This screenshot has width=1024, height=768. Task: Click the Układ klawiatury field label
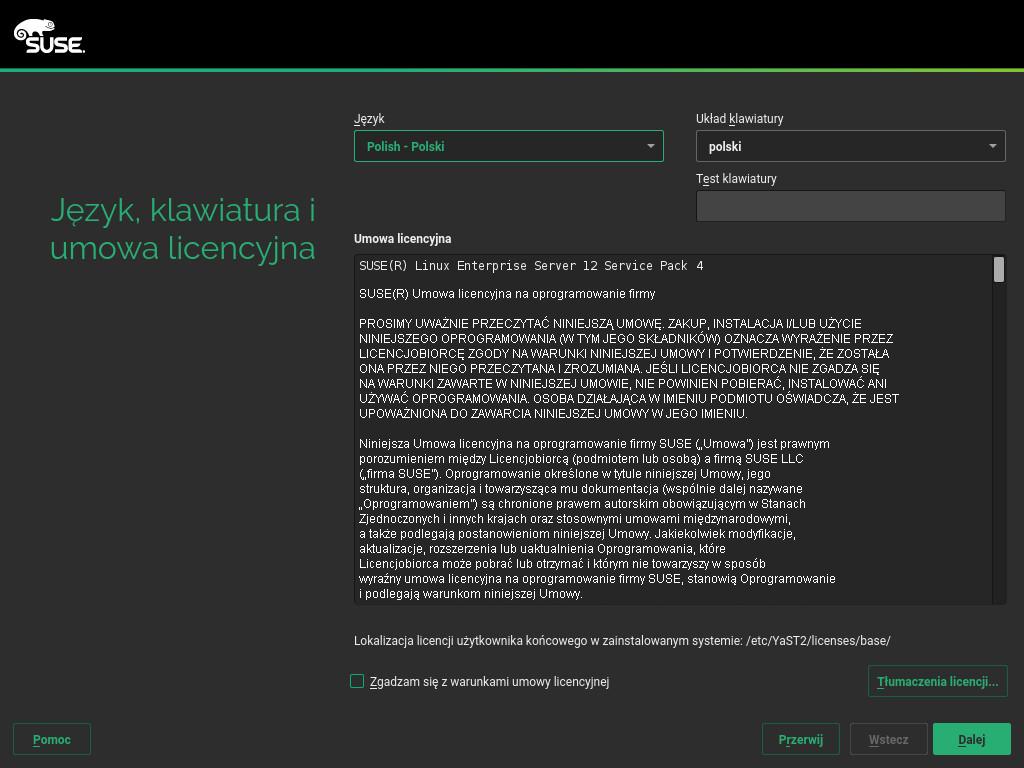click(739, 119)
